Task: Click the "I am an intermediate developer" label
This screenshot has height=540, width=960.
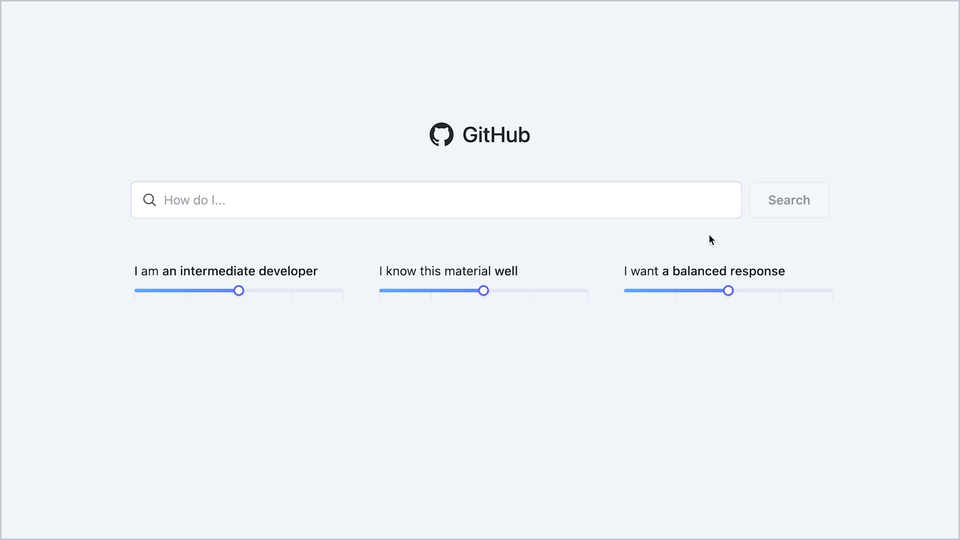Action: point(226,271)
